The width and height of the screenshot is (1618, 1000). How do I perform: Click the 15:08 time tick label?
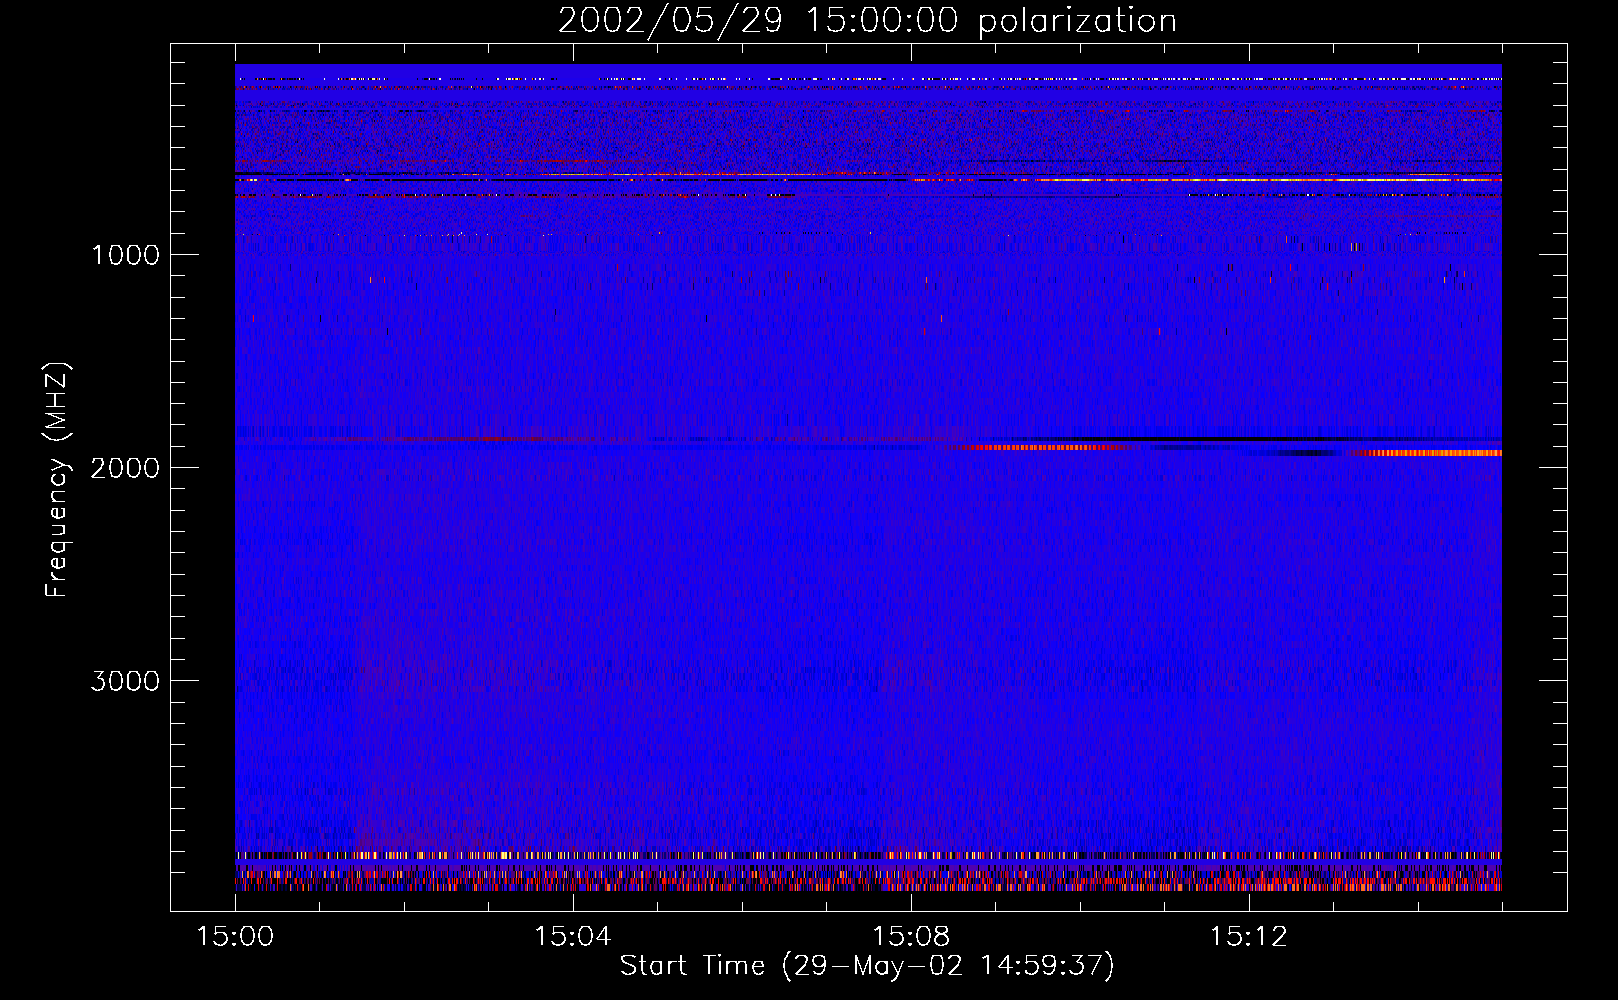pyautogui.click(x=911, y=937)
